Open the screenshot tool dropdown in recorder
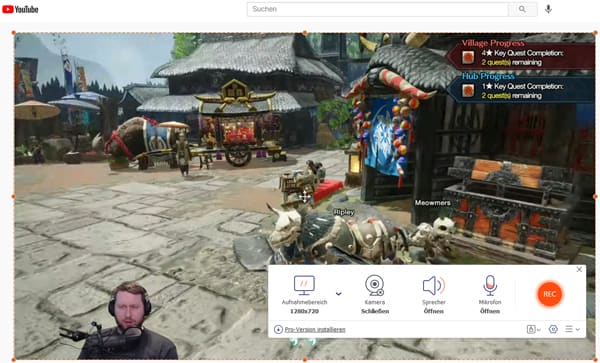The width and height of the screenshot is (600, 363). (533, 329)
